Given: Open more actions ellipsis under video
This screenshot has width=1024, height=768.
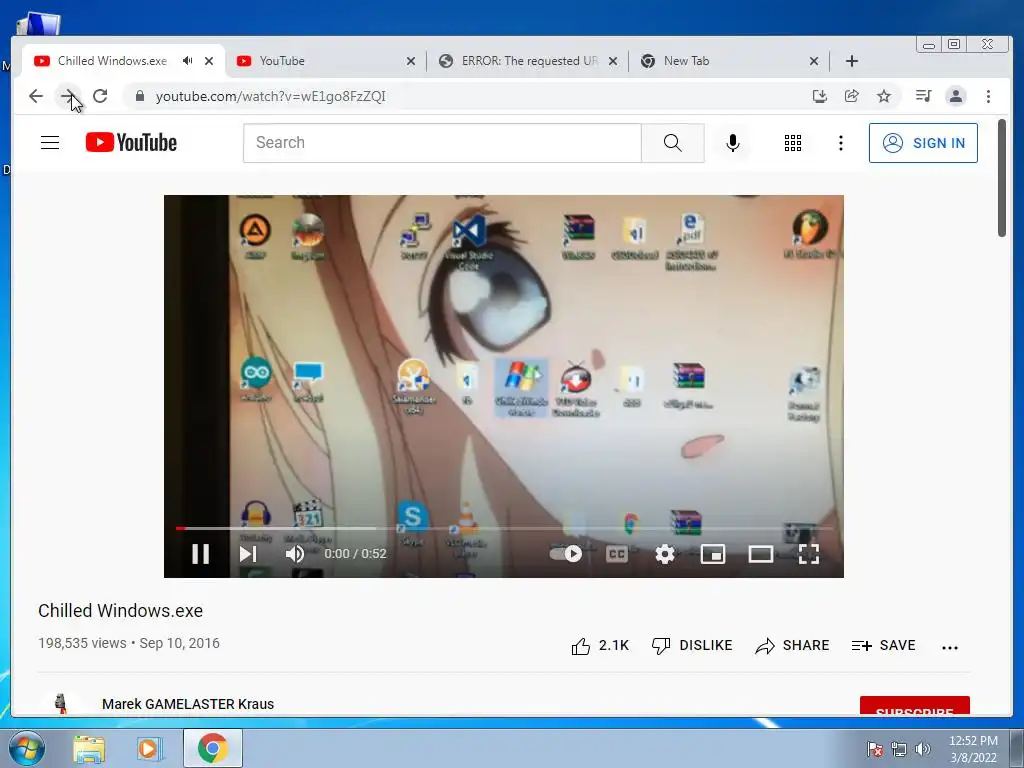Looking at the screenshot, I should pos(950,647).
